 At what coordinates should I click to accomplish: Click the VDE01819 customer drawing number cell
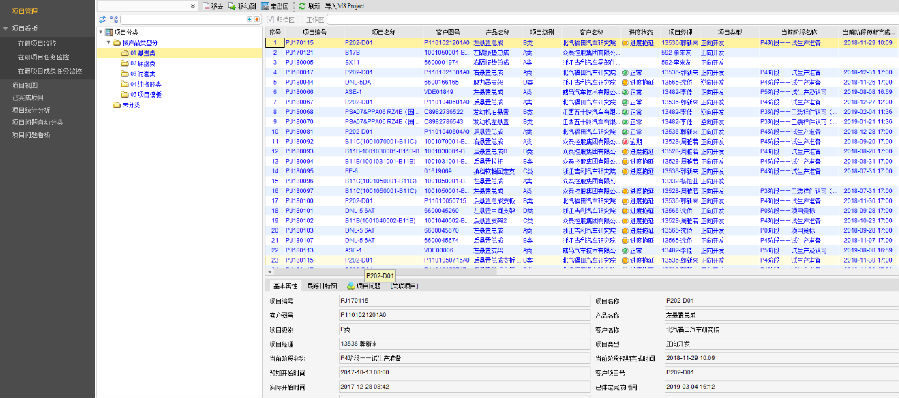point(439,92)
